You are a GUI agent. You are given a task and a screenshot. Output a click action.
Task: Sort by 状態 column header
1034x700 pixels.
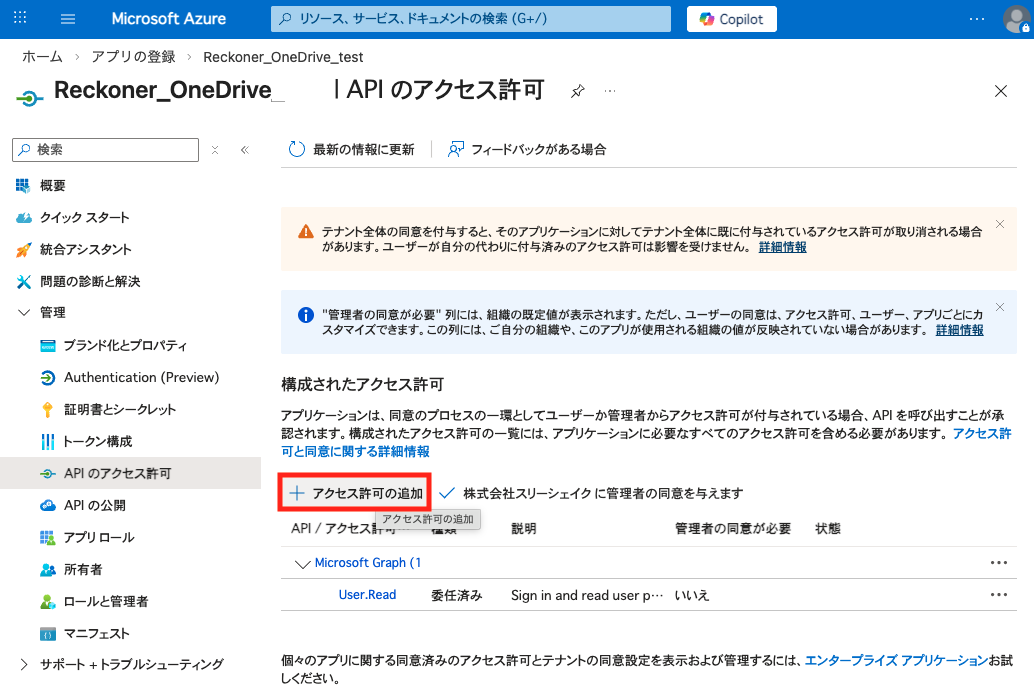tap(828, 529)
